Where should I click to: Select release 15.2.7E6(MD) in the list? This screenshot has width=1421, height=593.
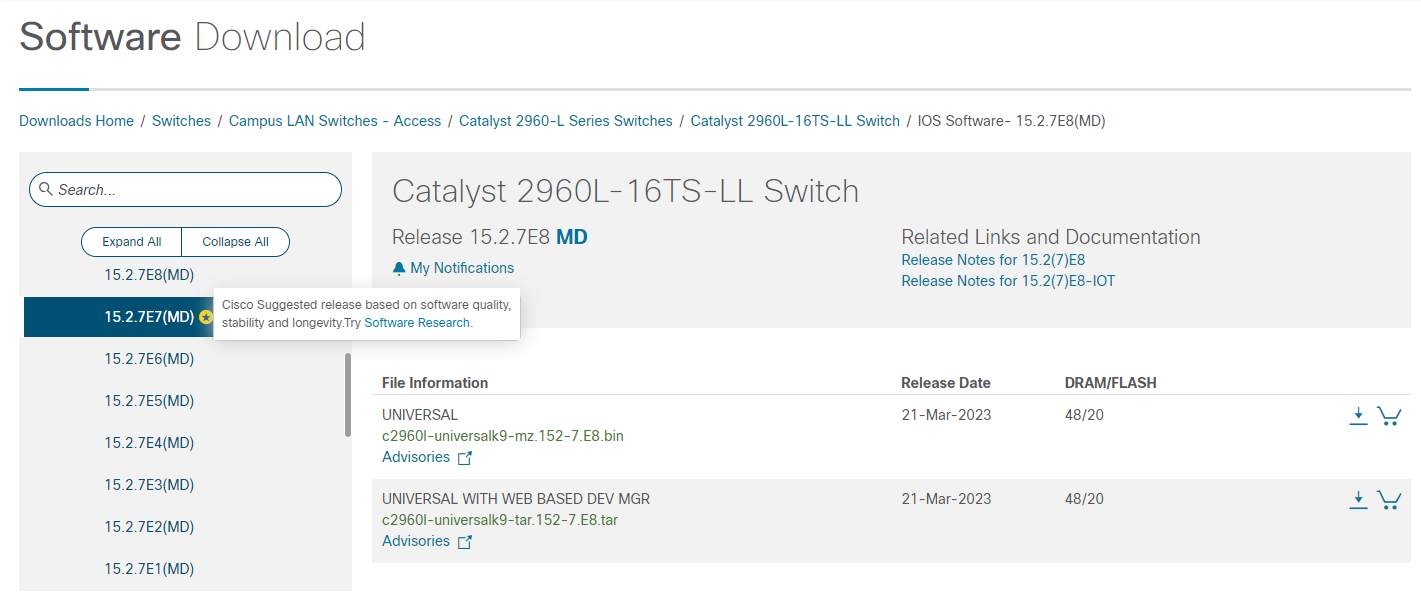tap(149, 359)
